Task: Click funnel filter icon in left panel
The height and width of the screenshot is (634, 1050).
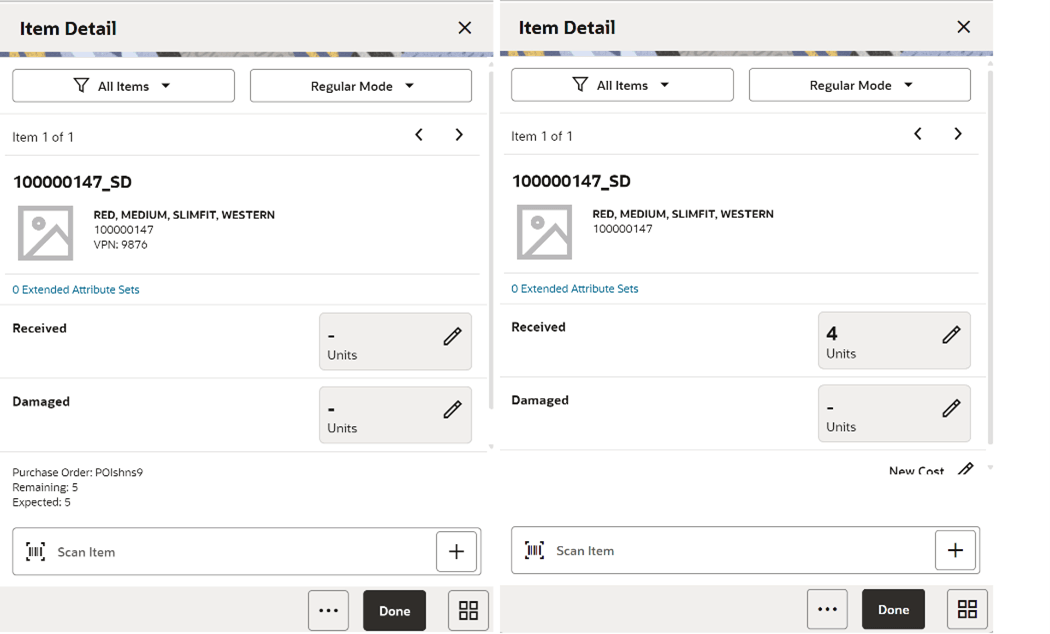Action: pyautogui.click(x=81, y=85)
